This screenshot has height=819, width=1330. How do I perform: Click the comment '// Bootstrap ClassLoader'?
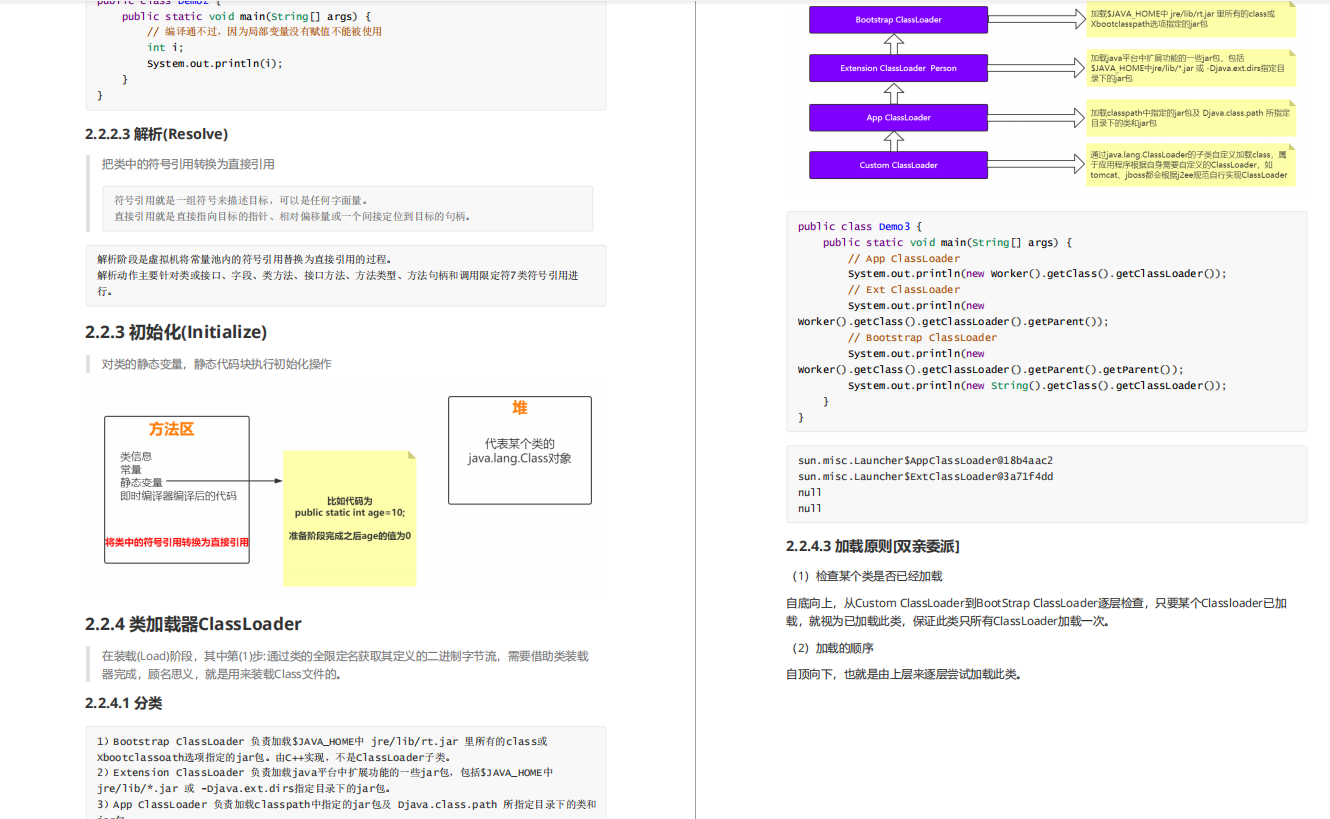pos(922,337)
